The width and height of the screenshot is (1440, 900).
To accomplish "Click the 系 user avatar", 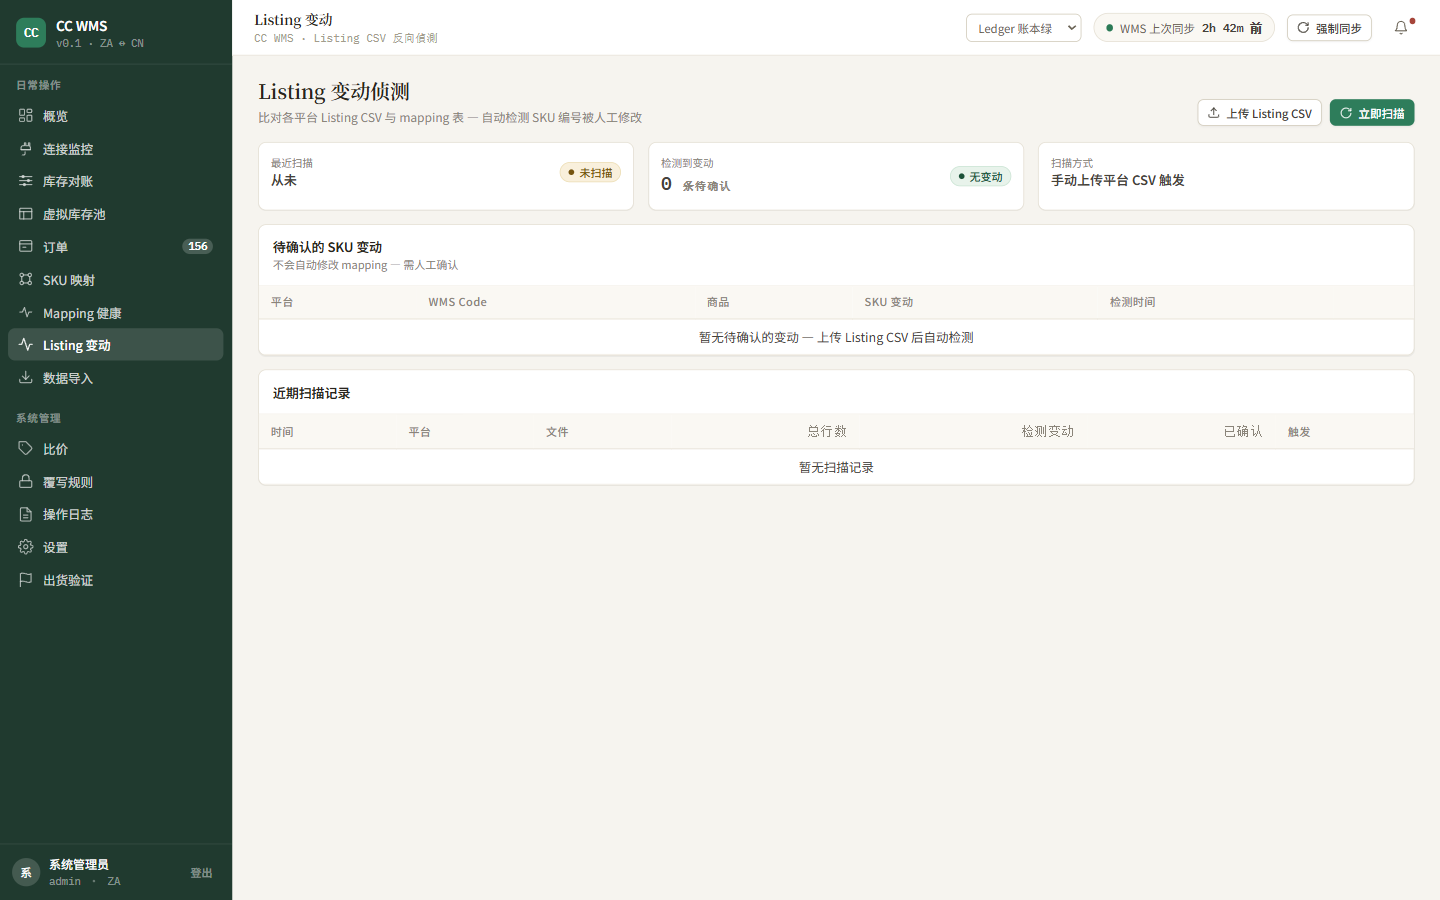I will pos(26,872).
